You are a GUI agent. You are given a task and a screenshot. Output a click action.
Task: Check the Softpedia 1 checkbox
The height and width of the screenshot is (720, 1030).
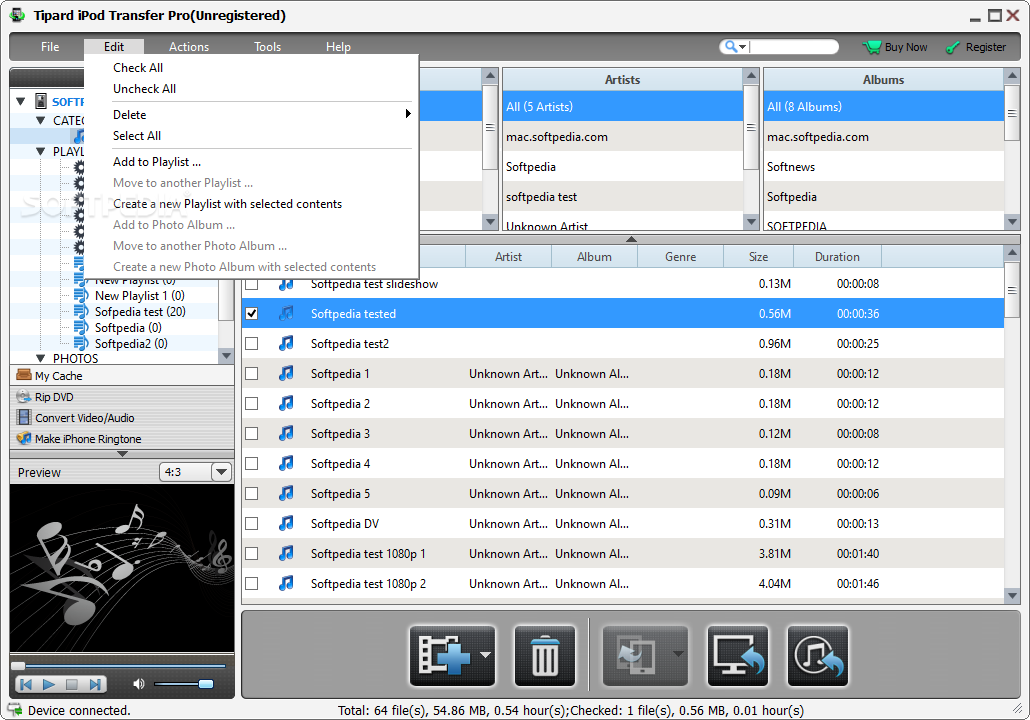pyautogui.click(x=252, y=374)
